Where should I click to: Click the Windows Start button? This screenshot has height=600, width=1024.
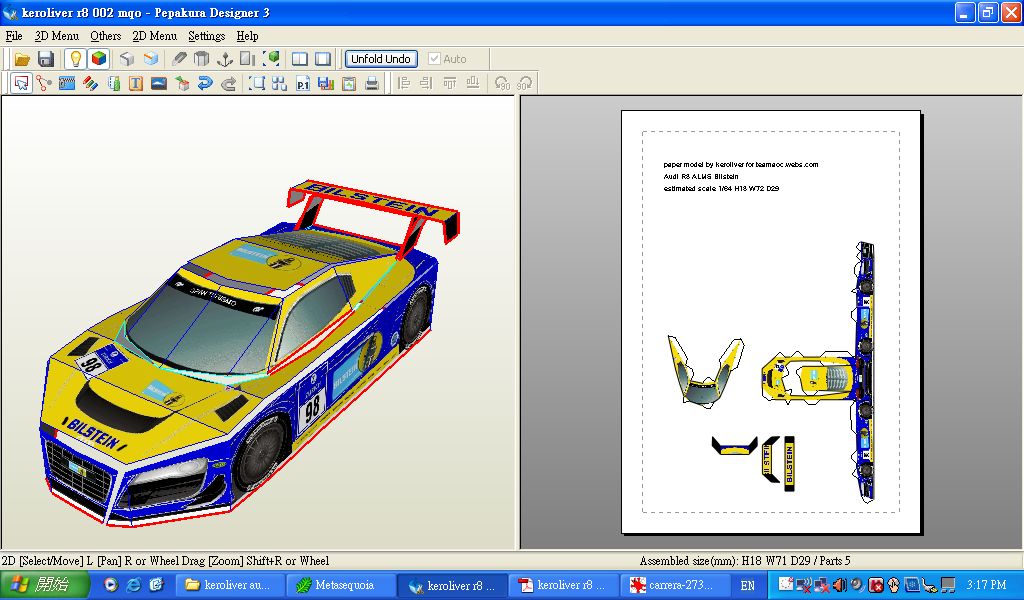pyautogui.click(x=43, y=585)
